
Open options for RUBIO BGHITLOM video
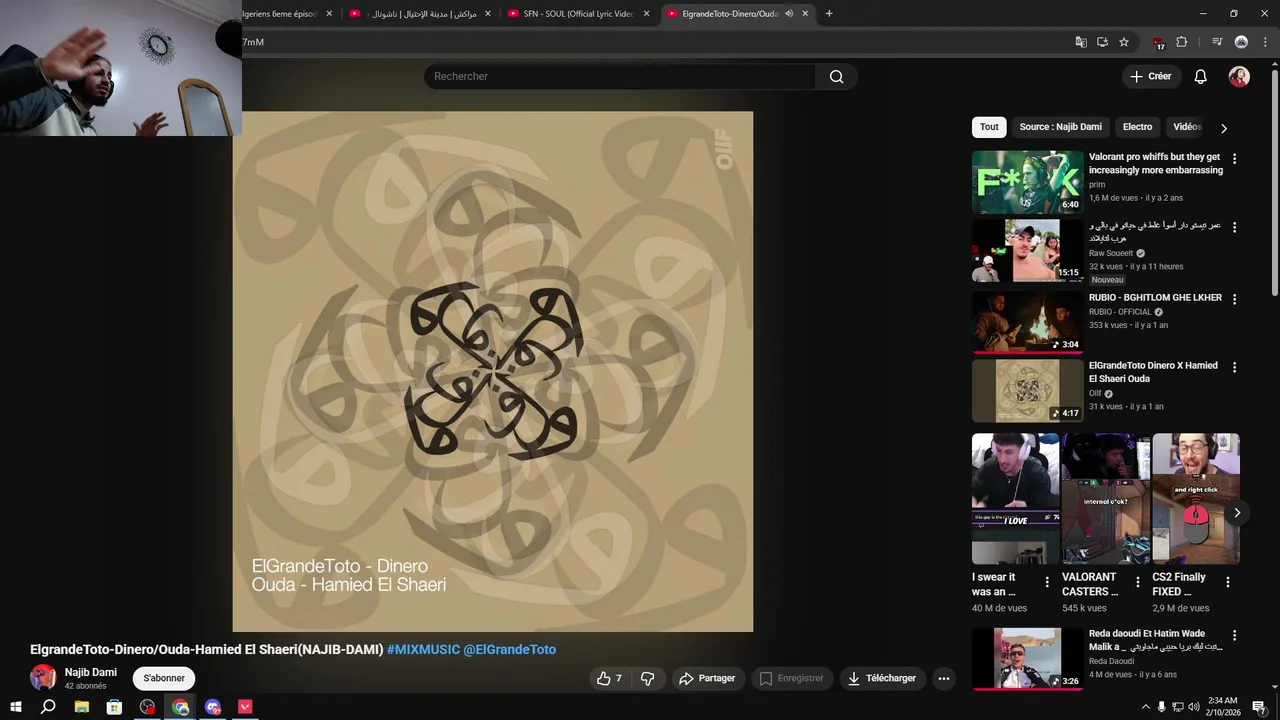click(1234, 299)
